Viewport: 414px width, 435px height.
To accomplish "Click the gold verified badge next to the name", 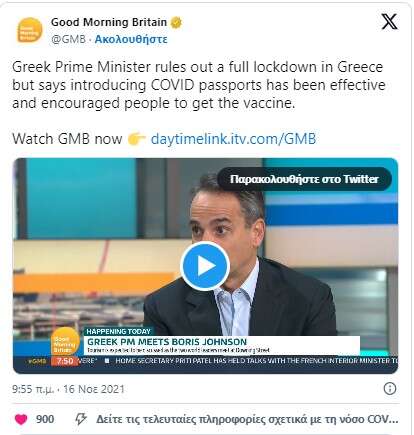I will (176, 23).
